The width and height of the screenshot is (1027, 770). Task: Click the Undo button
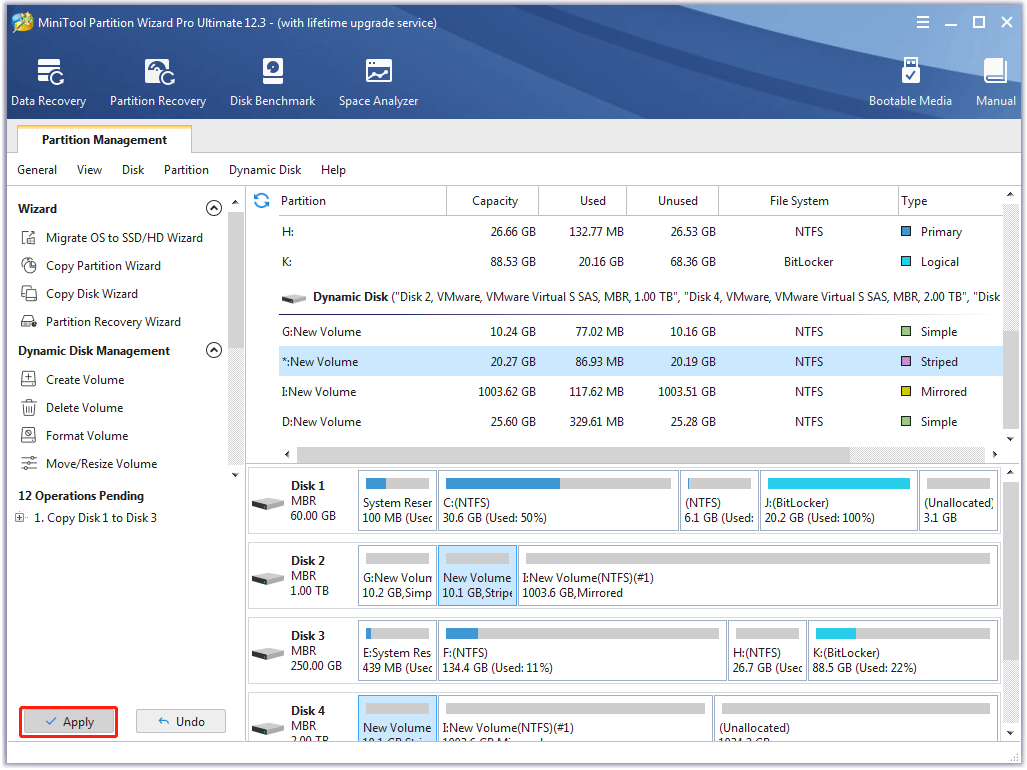pos(181,722)
